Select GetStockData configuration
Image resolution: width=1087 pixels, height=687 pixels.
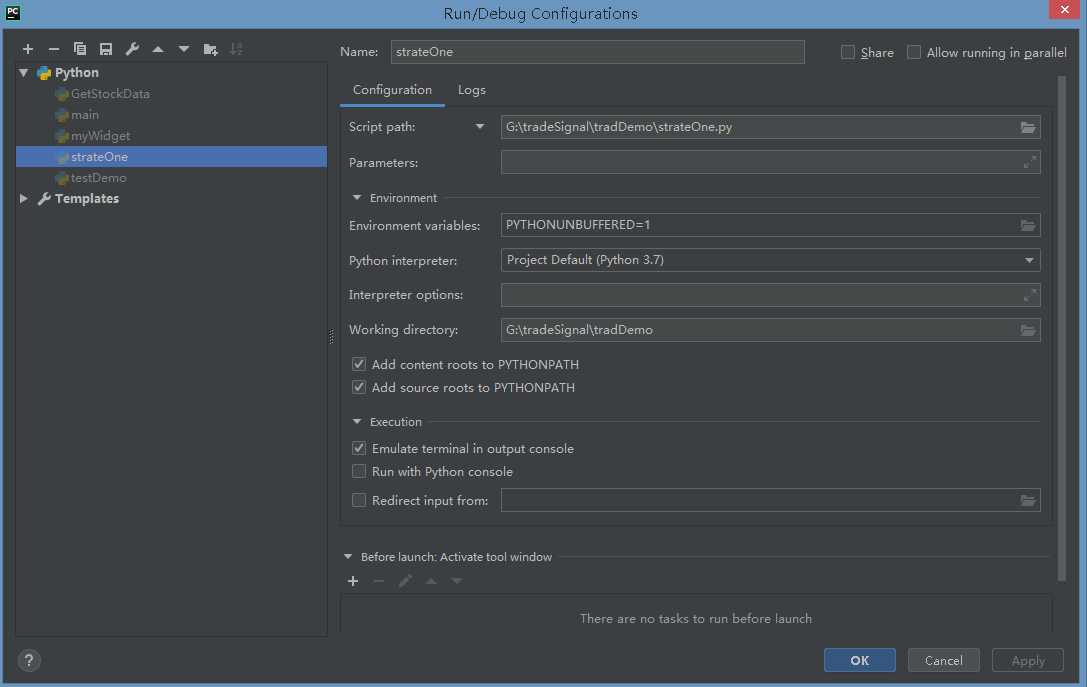(x=110, y=94)
